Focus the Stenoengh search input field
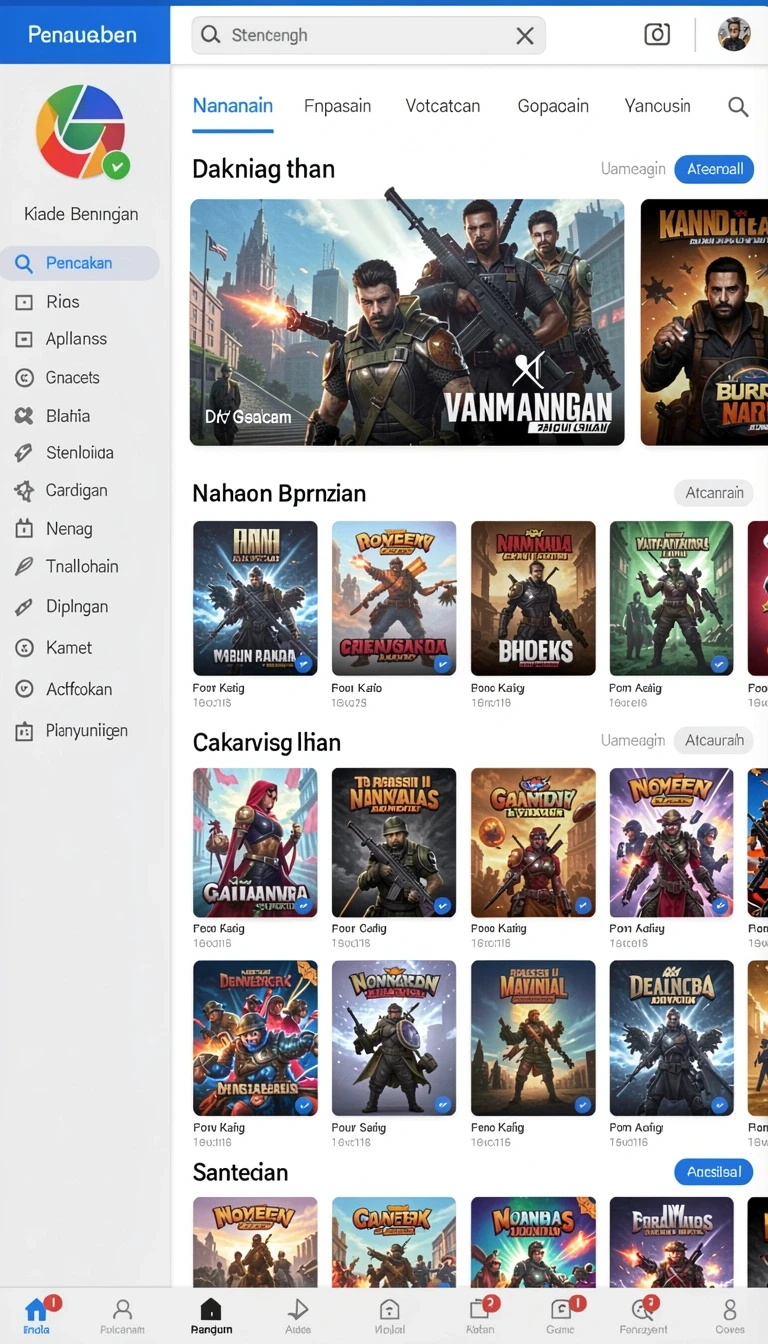The height and width of the screenshot is (1344, 768). [x=368, y=35]
